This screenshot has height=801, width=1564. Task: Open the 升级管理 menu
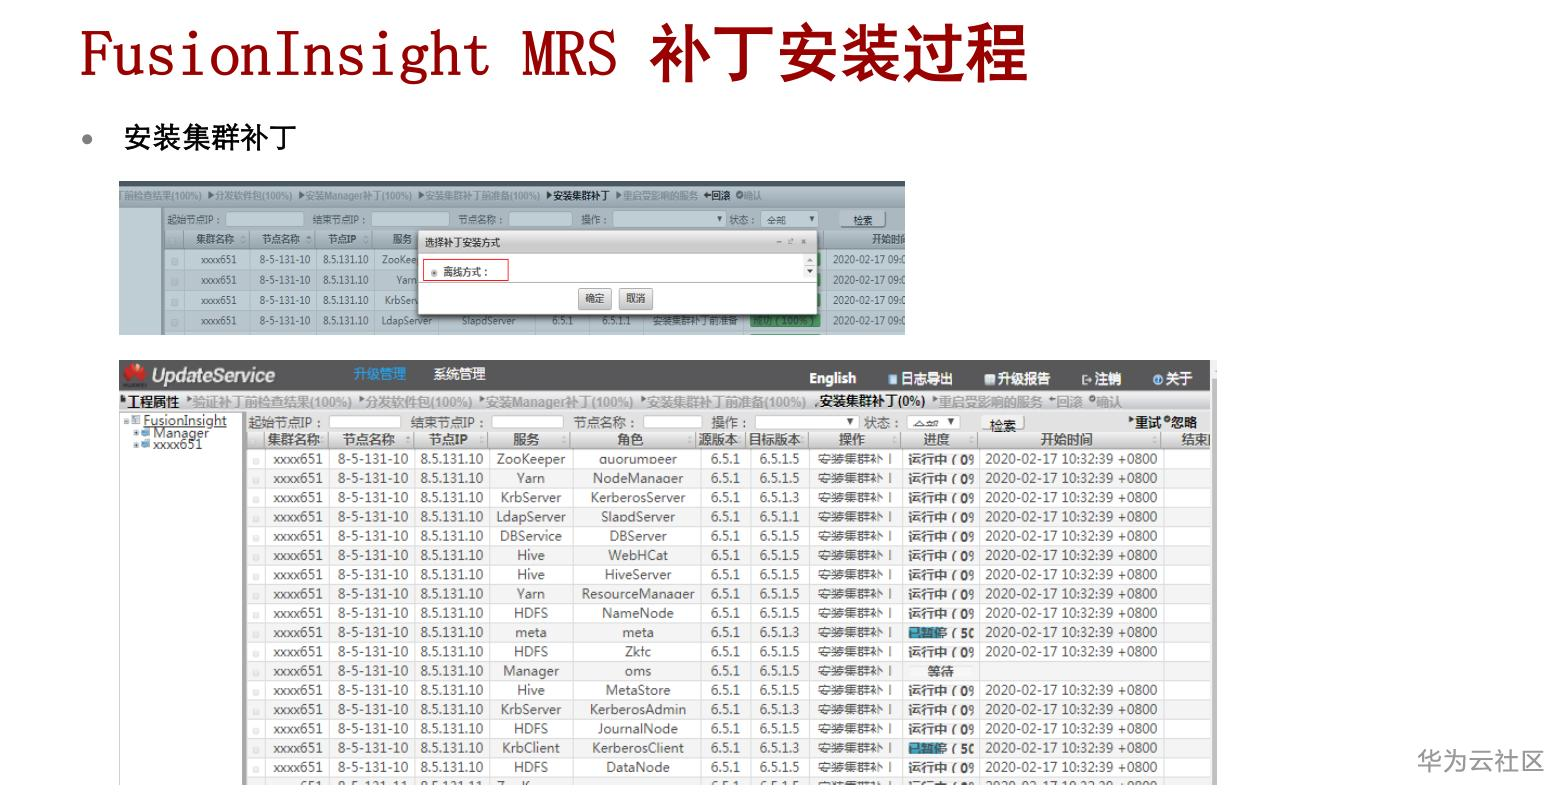coord(379,374)
